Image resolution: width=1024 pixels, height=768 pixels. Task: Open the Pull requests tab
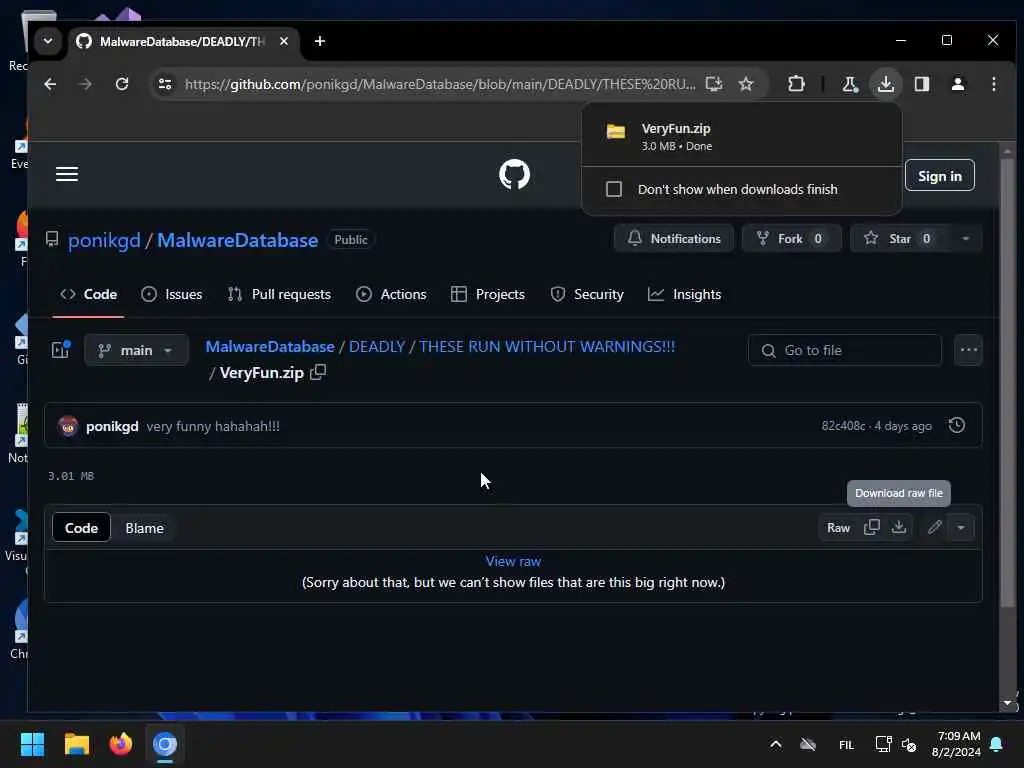pyautogui.click(x=279, y=295)
